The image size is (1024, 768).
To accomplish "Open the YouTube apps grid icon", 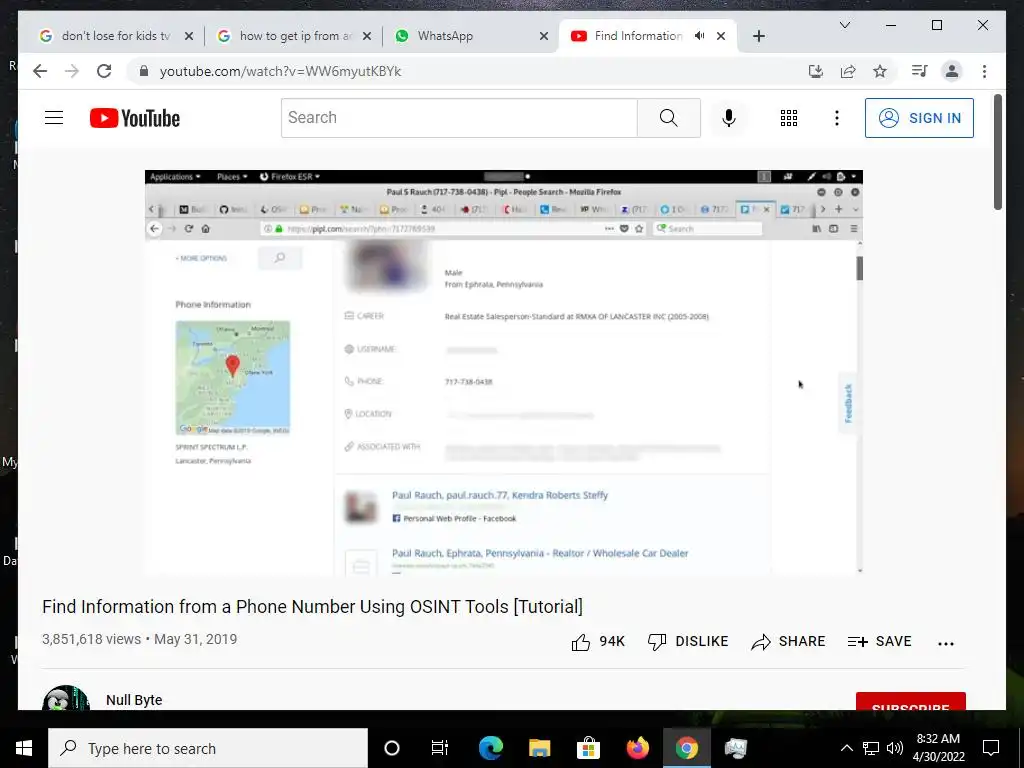I will [788, 118].
